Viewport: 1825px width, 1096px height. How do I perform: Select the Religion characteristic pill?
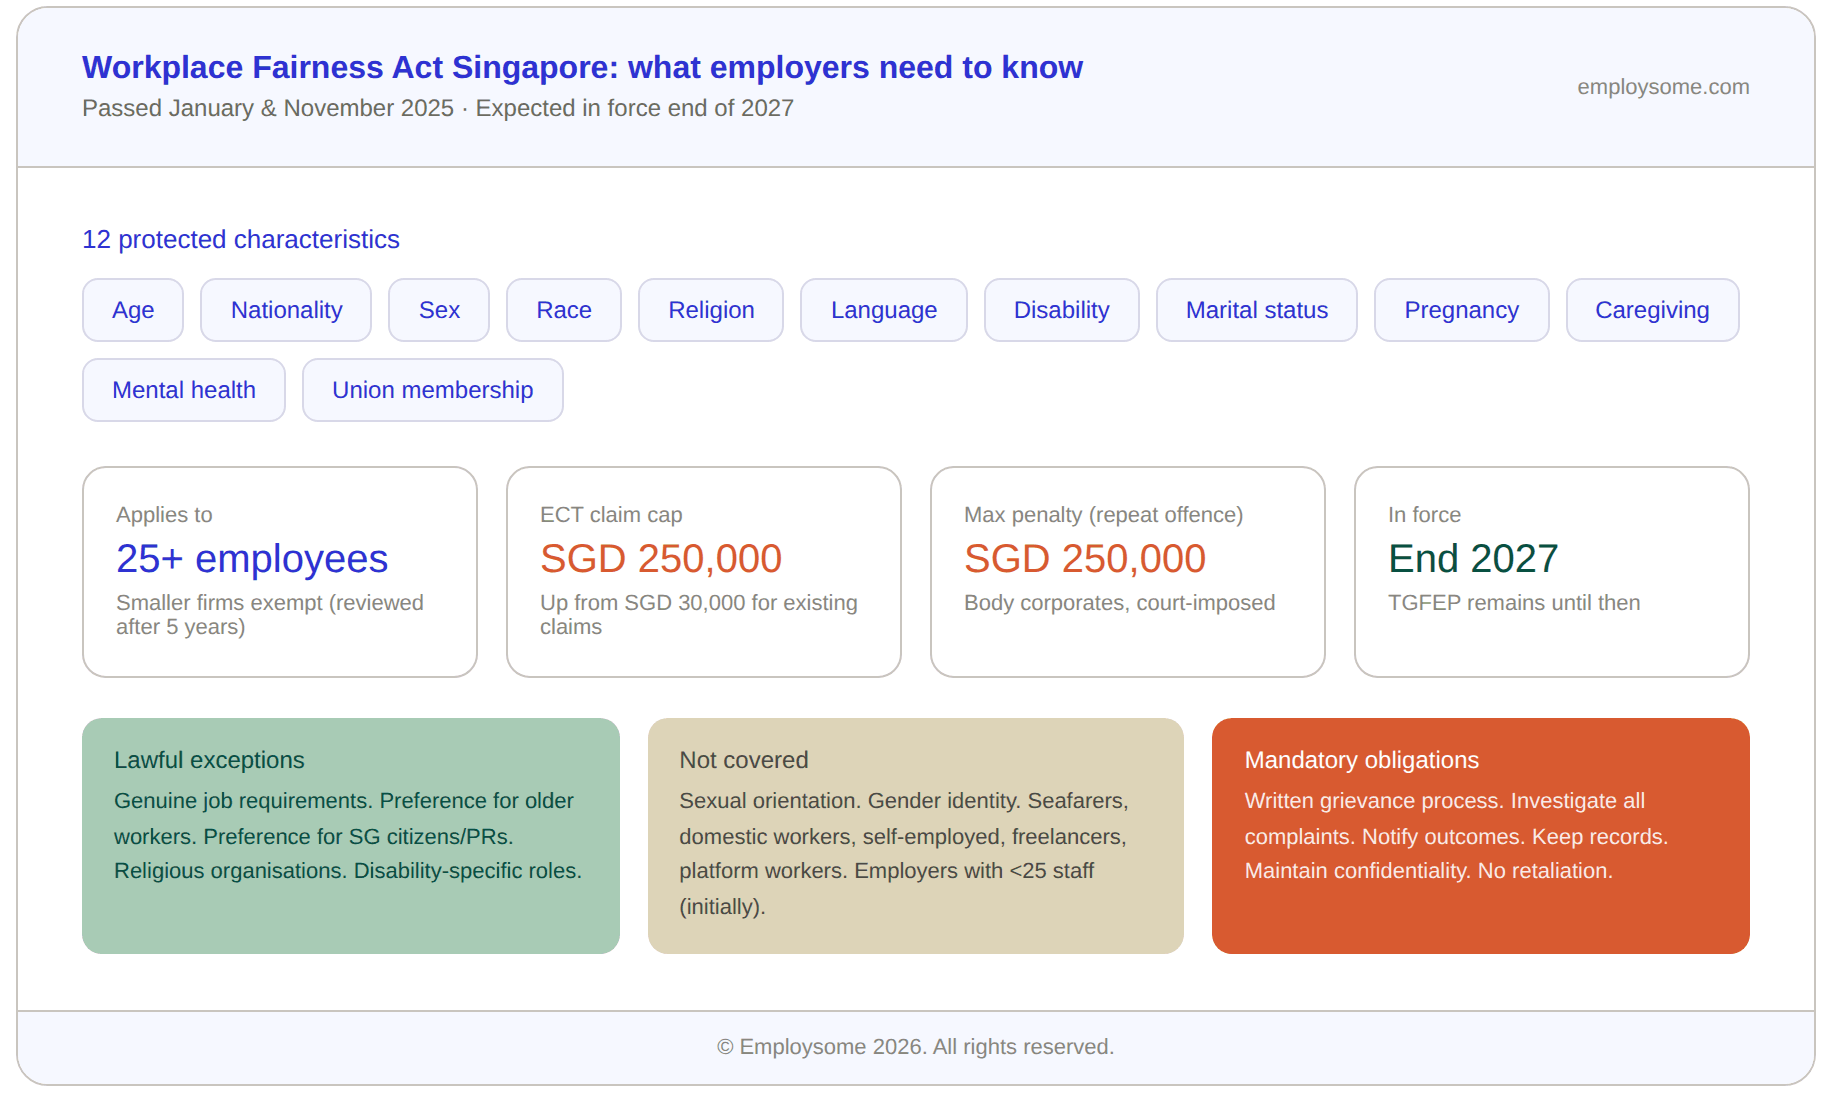710,310
